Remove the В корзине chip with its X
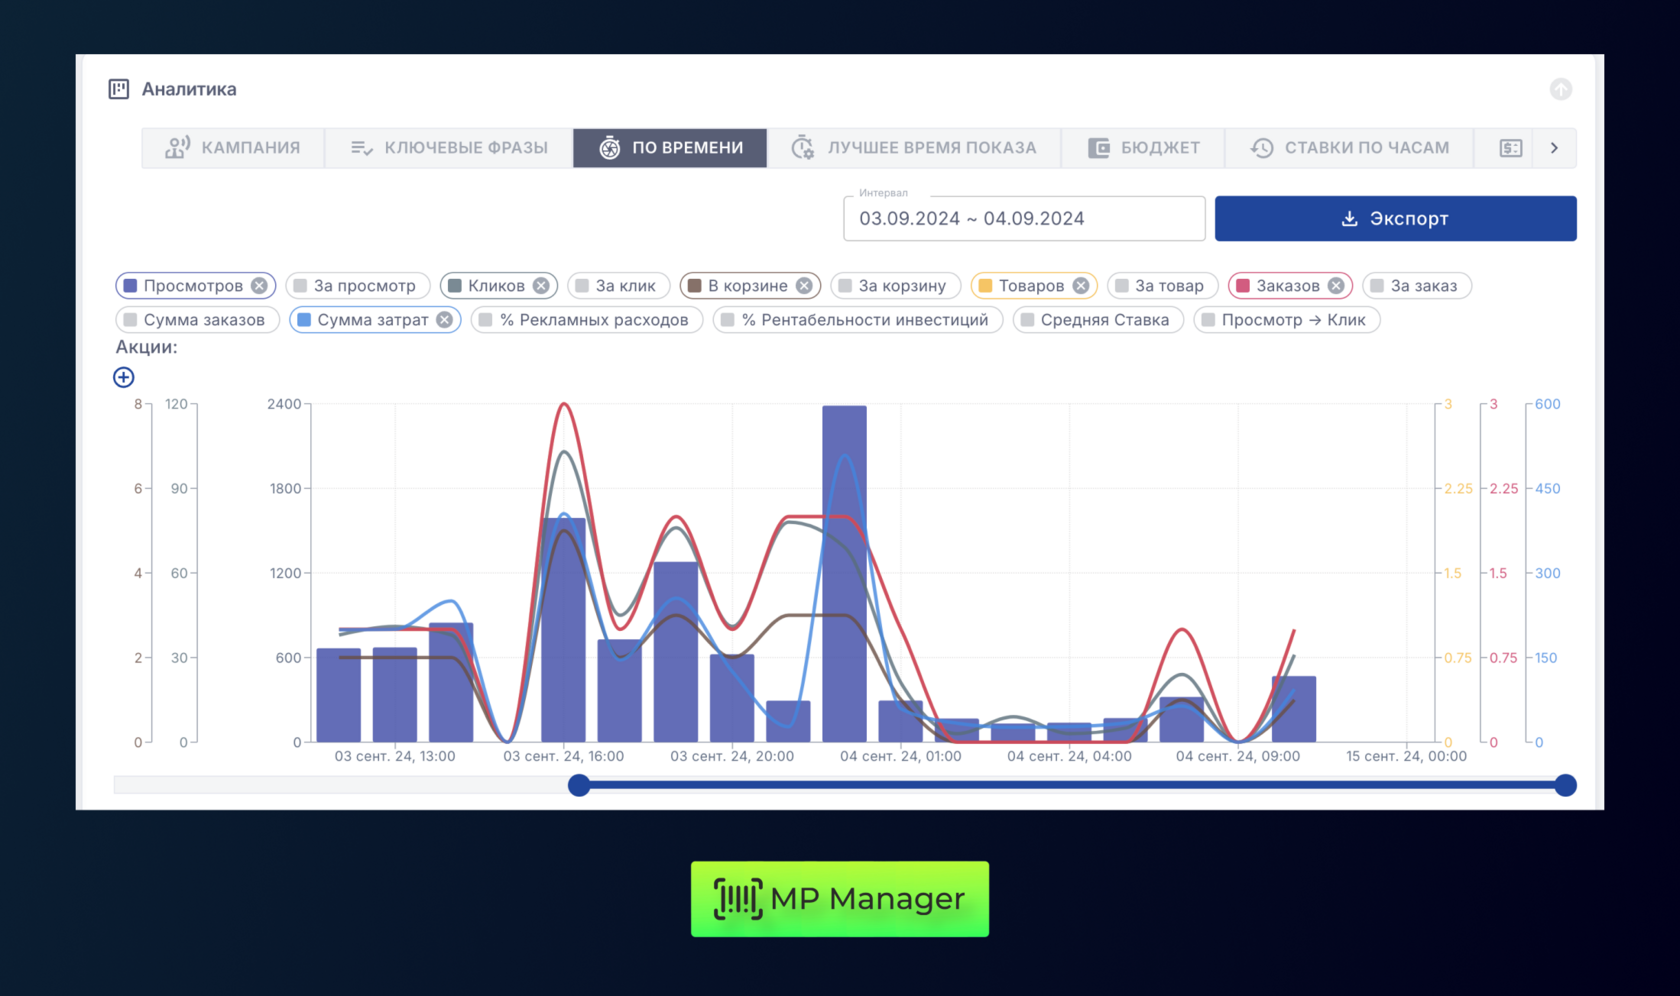Viewport: 1680px width, 996px height. click(804, 286)
